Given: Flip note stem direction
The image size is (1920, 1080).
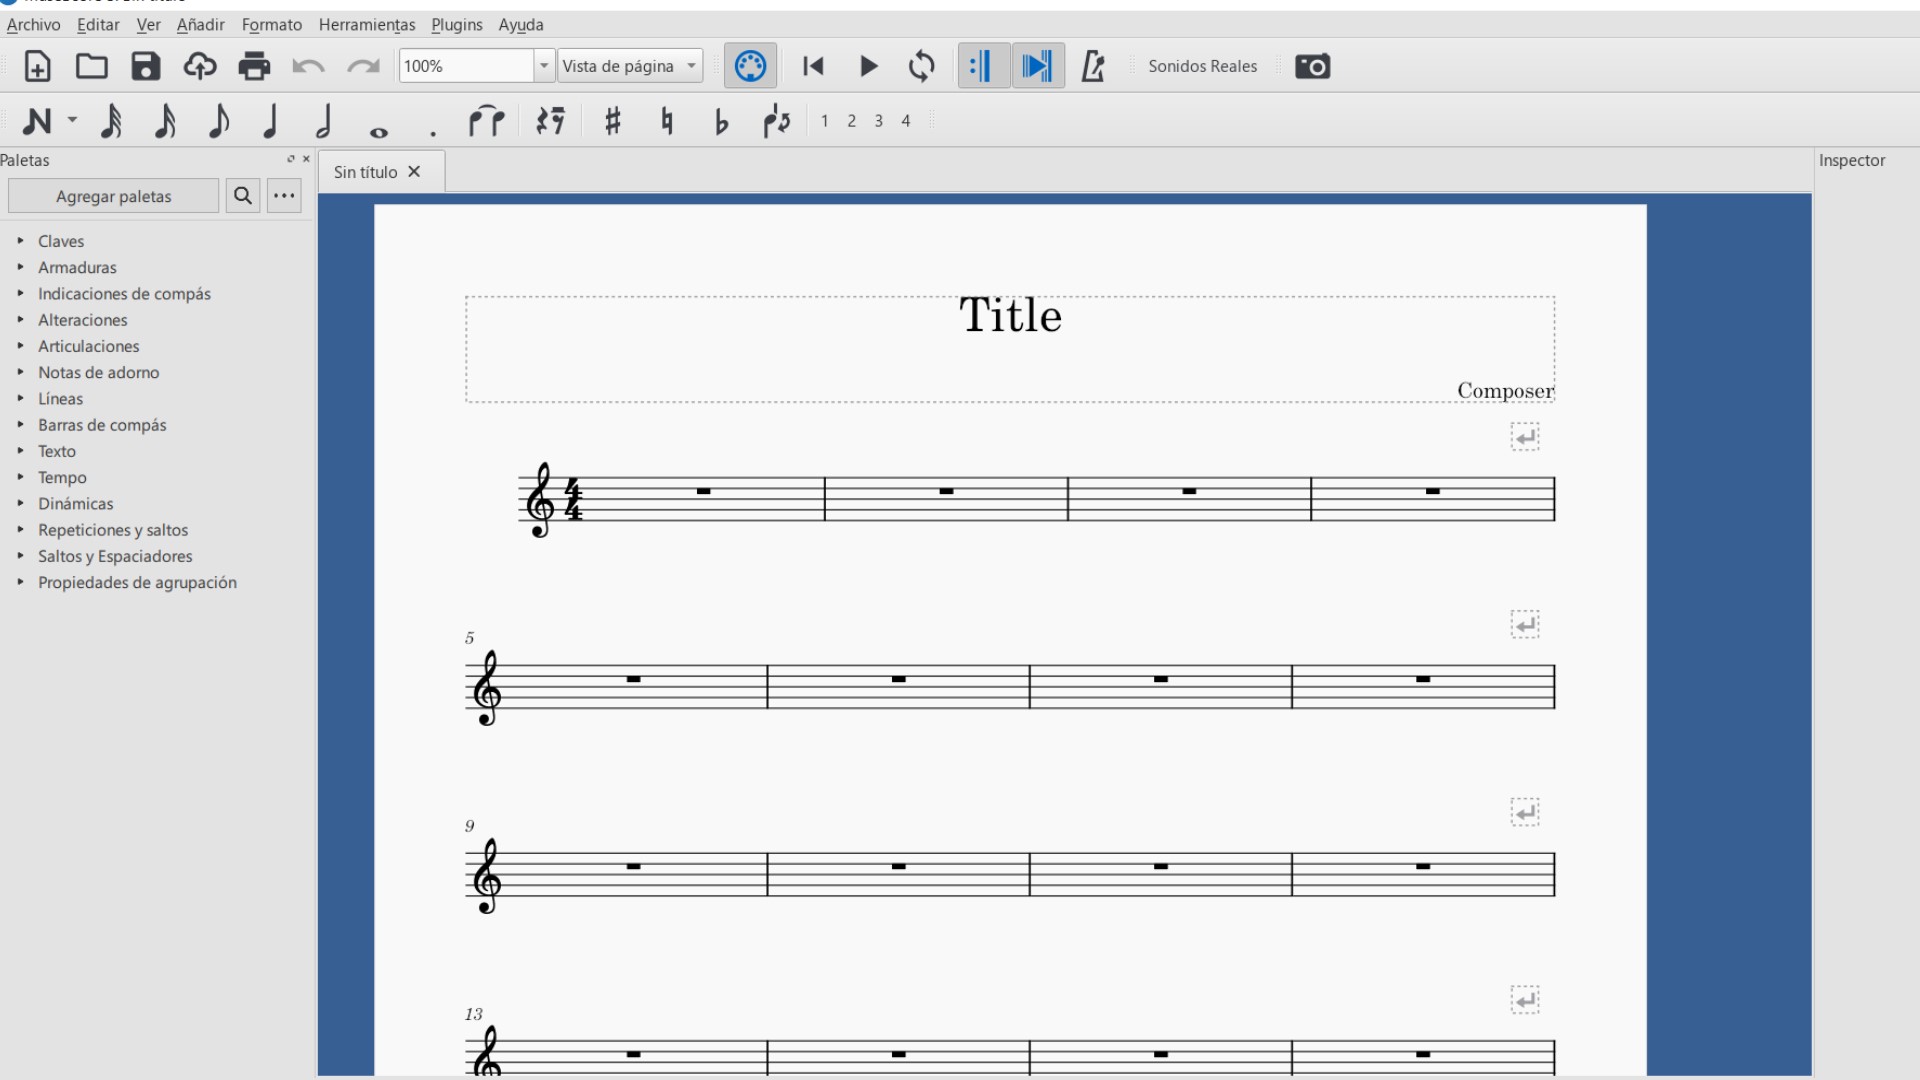Looking at the screenshot, I should [x=778, y=121].
